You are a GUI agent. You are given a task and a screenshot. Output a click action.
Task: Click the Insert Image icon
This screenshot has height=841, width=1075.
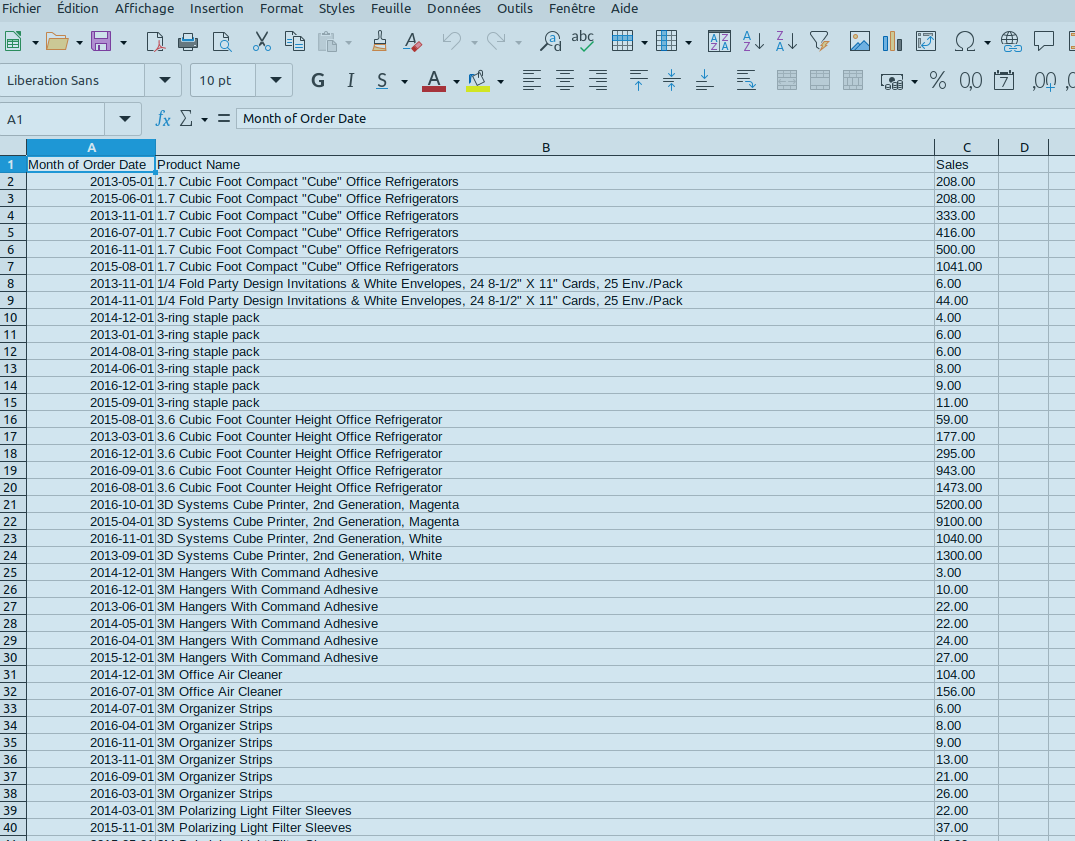pos(859,42)
